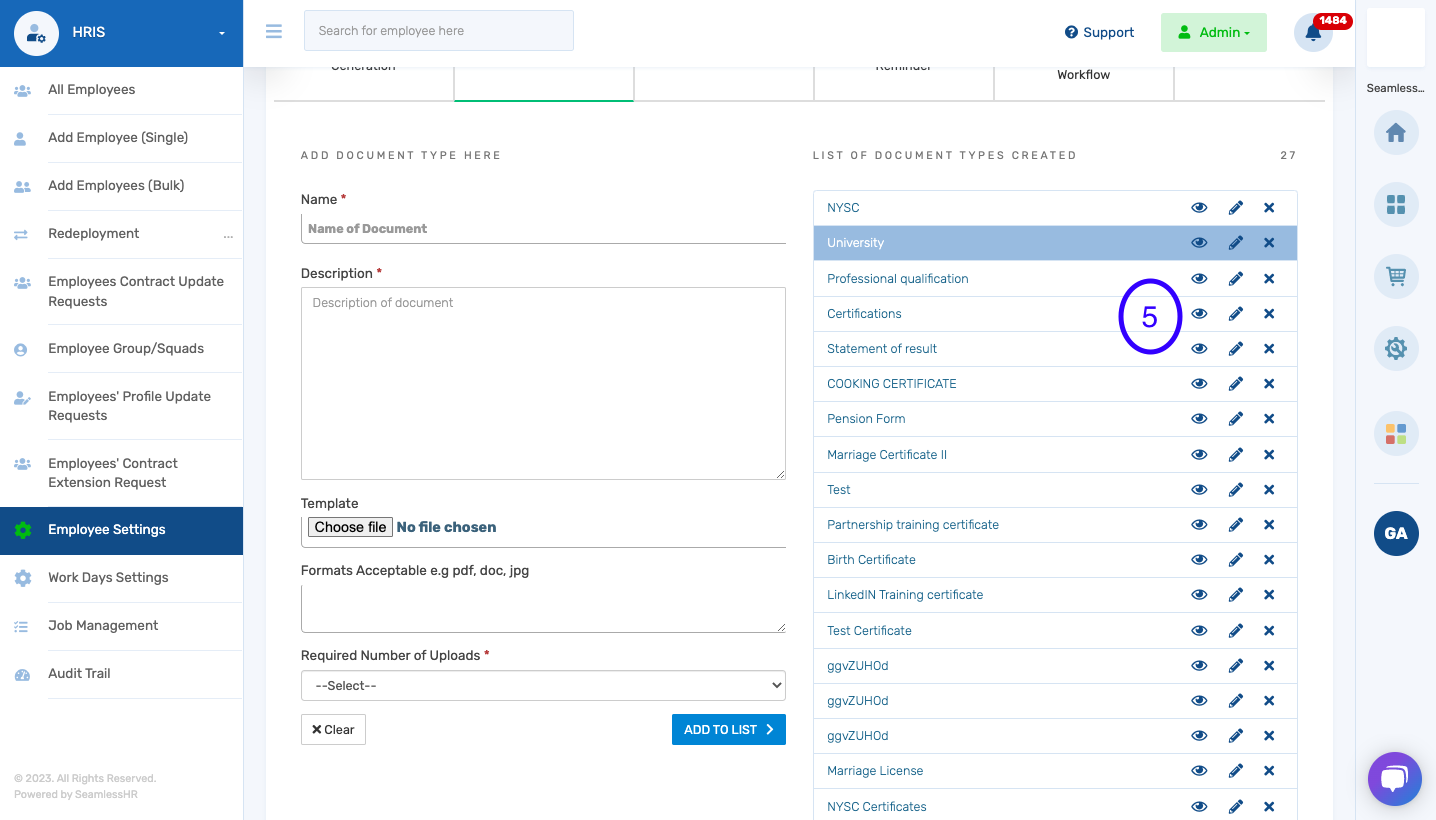Delete the NYSC document type
The image size is (1436, 820).
(x=1269, y=208)
